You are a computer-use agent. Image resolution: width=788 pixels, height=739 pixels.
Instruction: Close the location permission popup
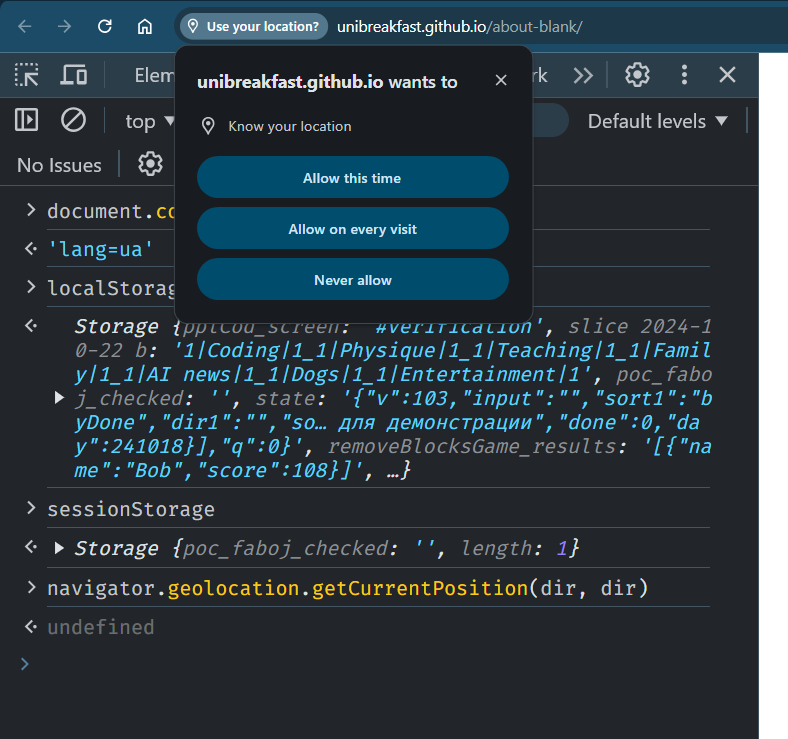[501, 80]
